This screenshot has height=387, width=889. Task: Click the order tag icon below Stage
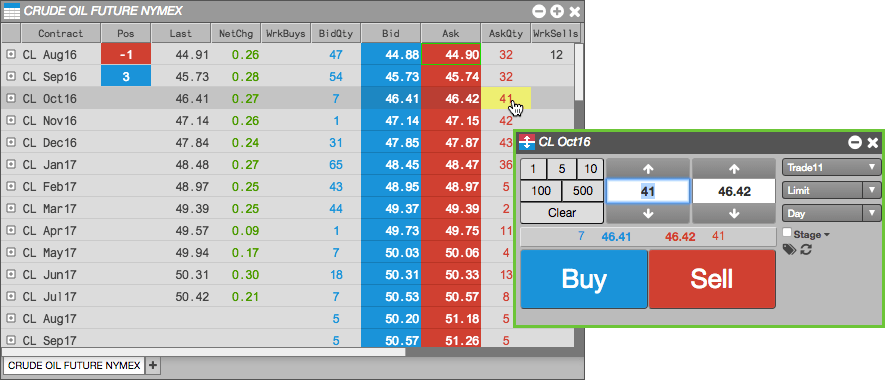point(789,249)
